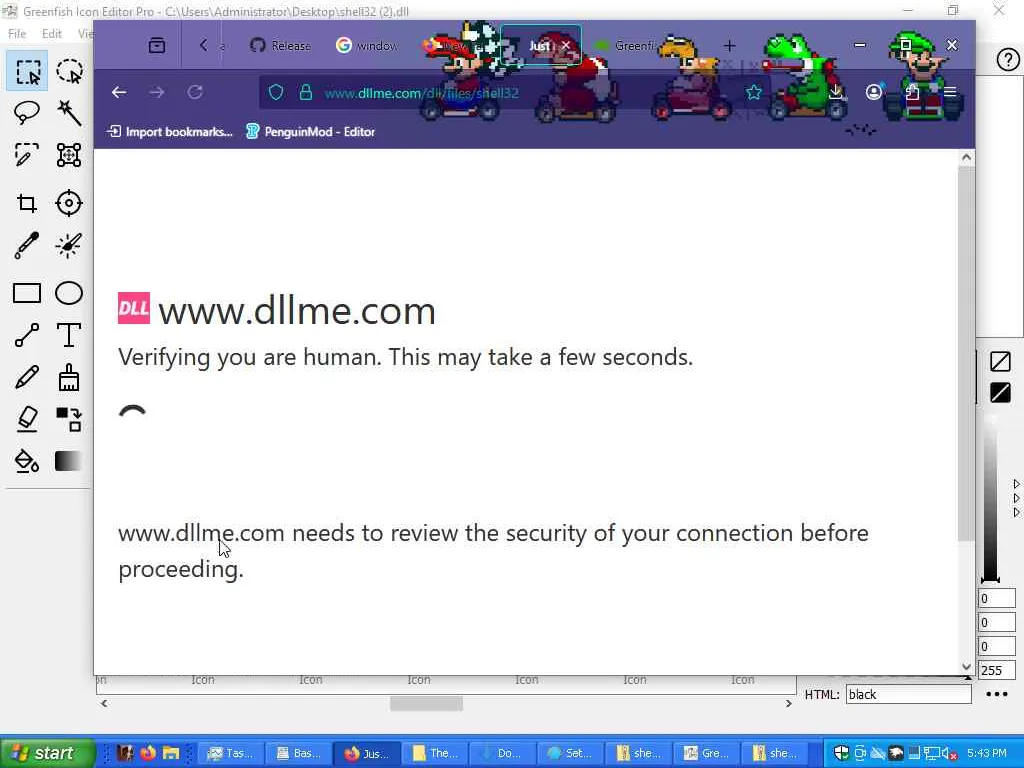Open a new Firefox tab

[729, 46]
